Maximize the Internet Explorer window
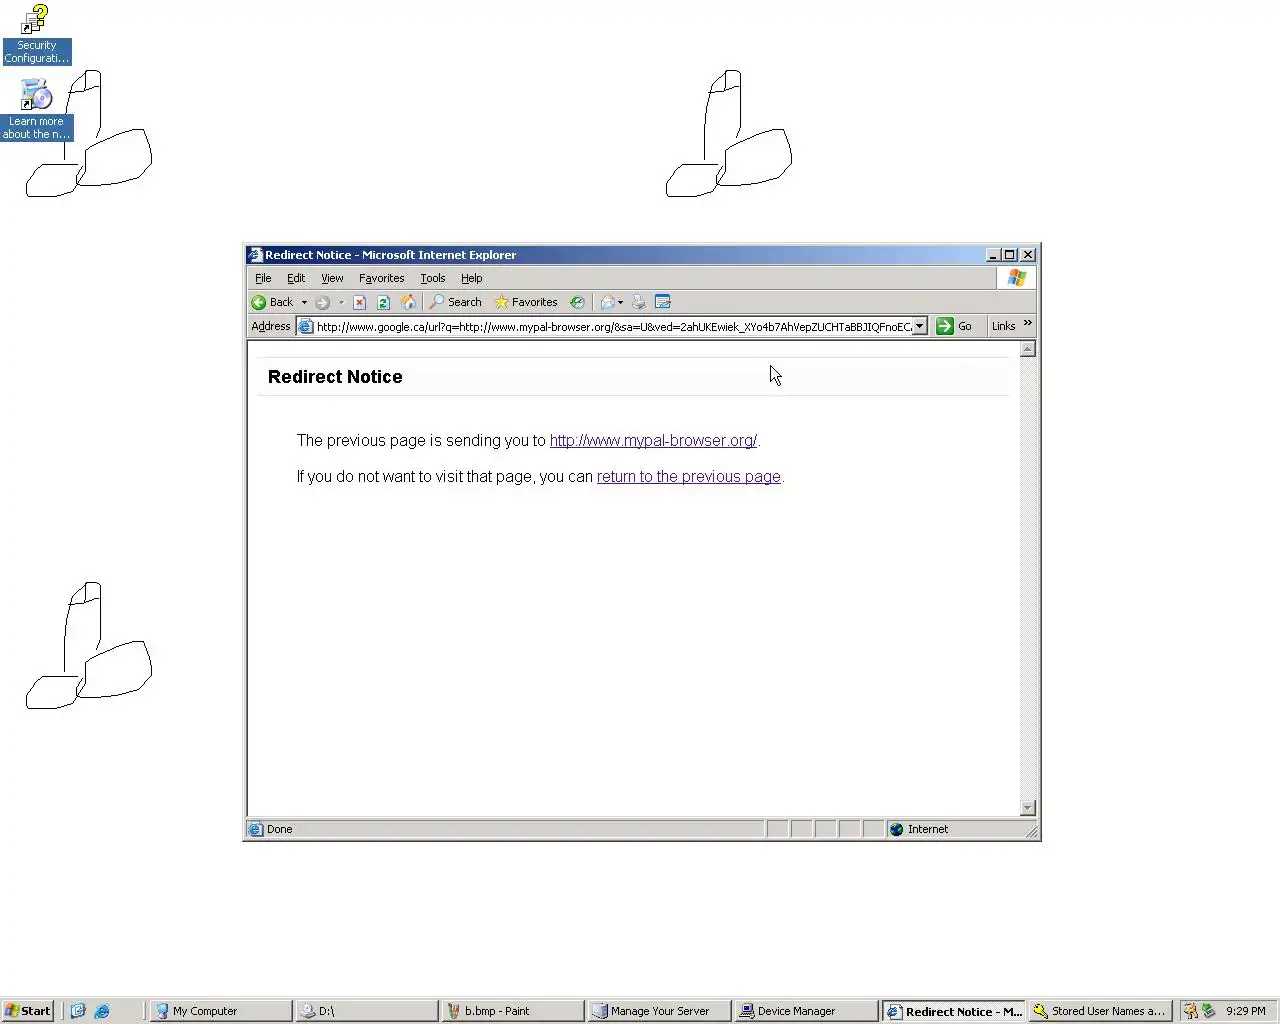 [x=1010, y=255]
